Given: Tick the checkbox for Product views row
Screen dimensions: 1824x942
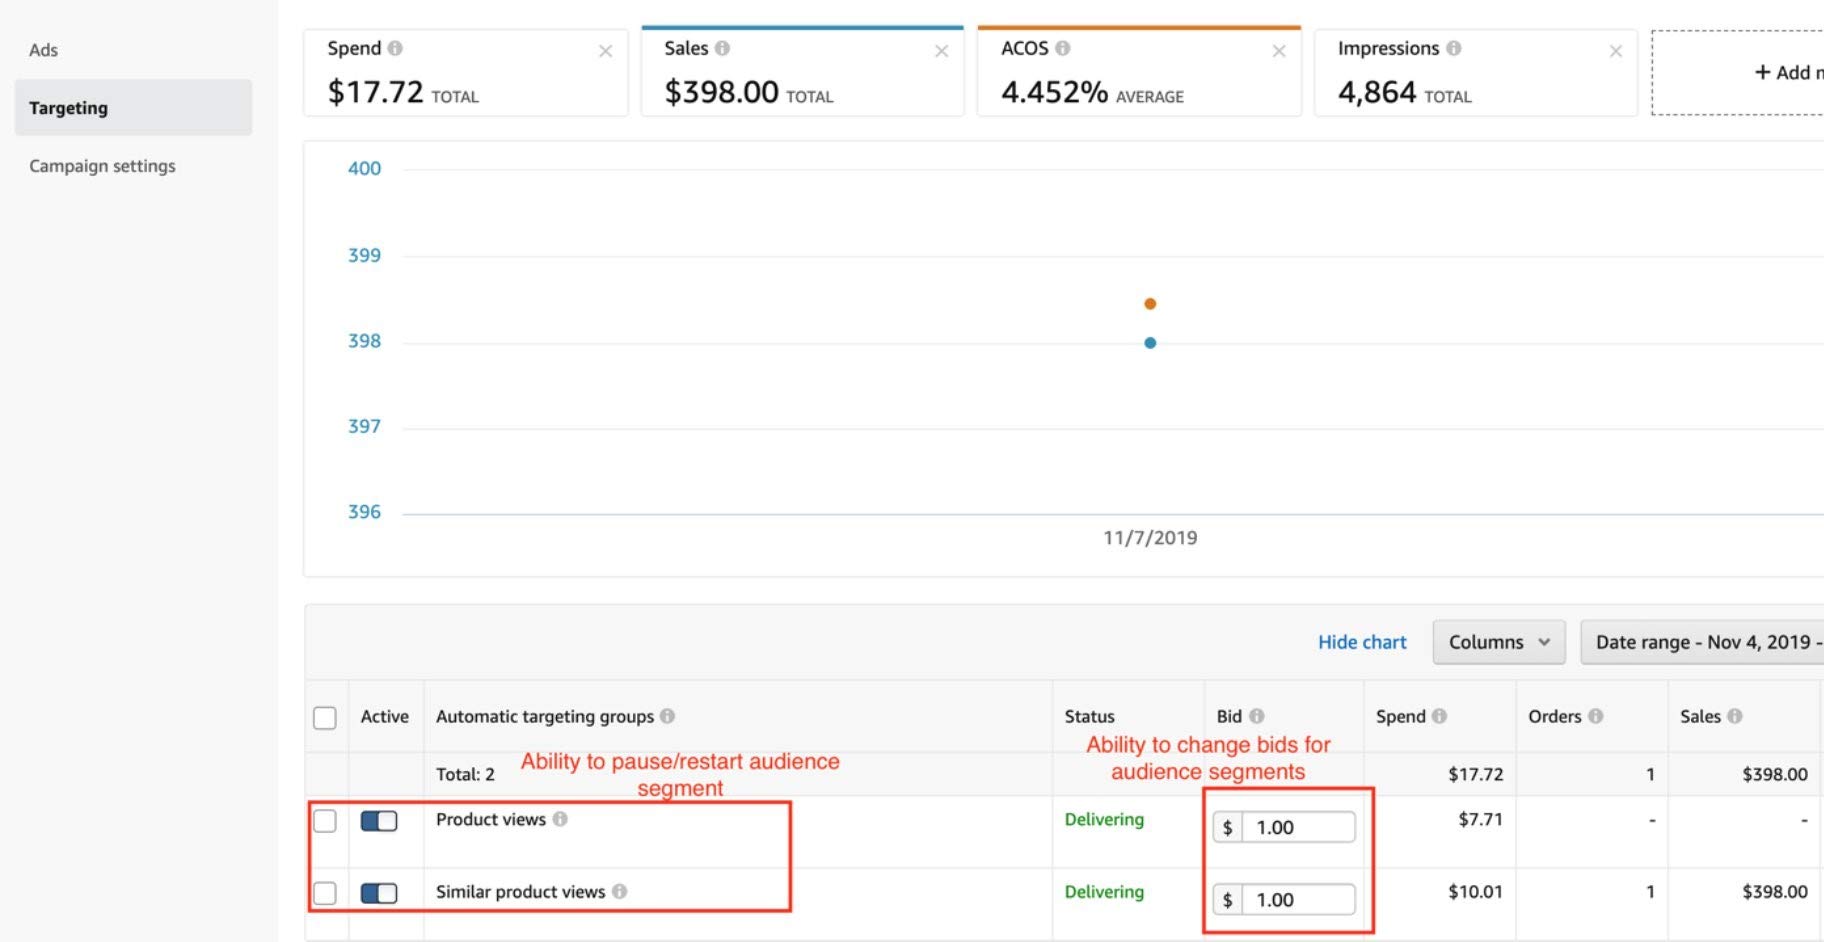Looking at the screenshot, I should (325, 821).
